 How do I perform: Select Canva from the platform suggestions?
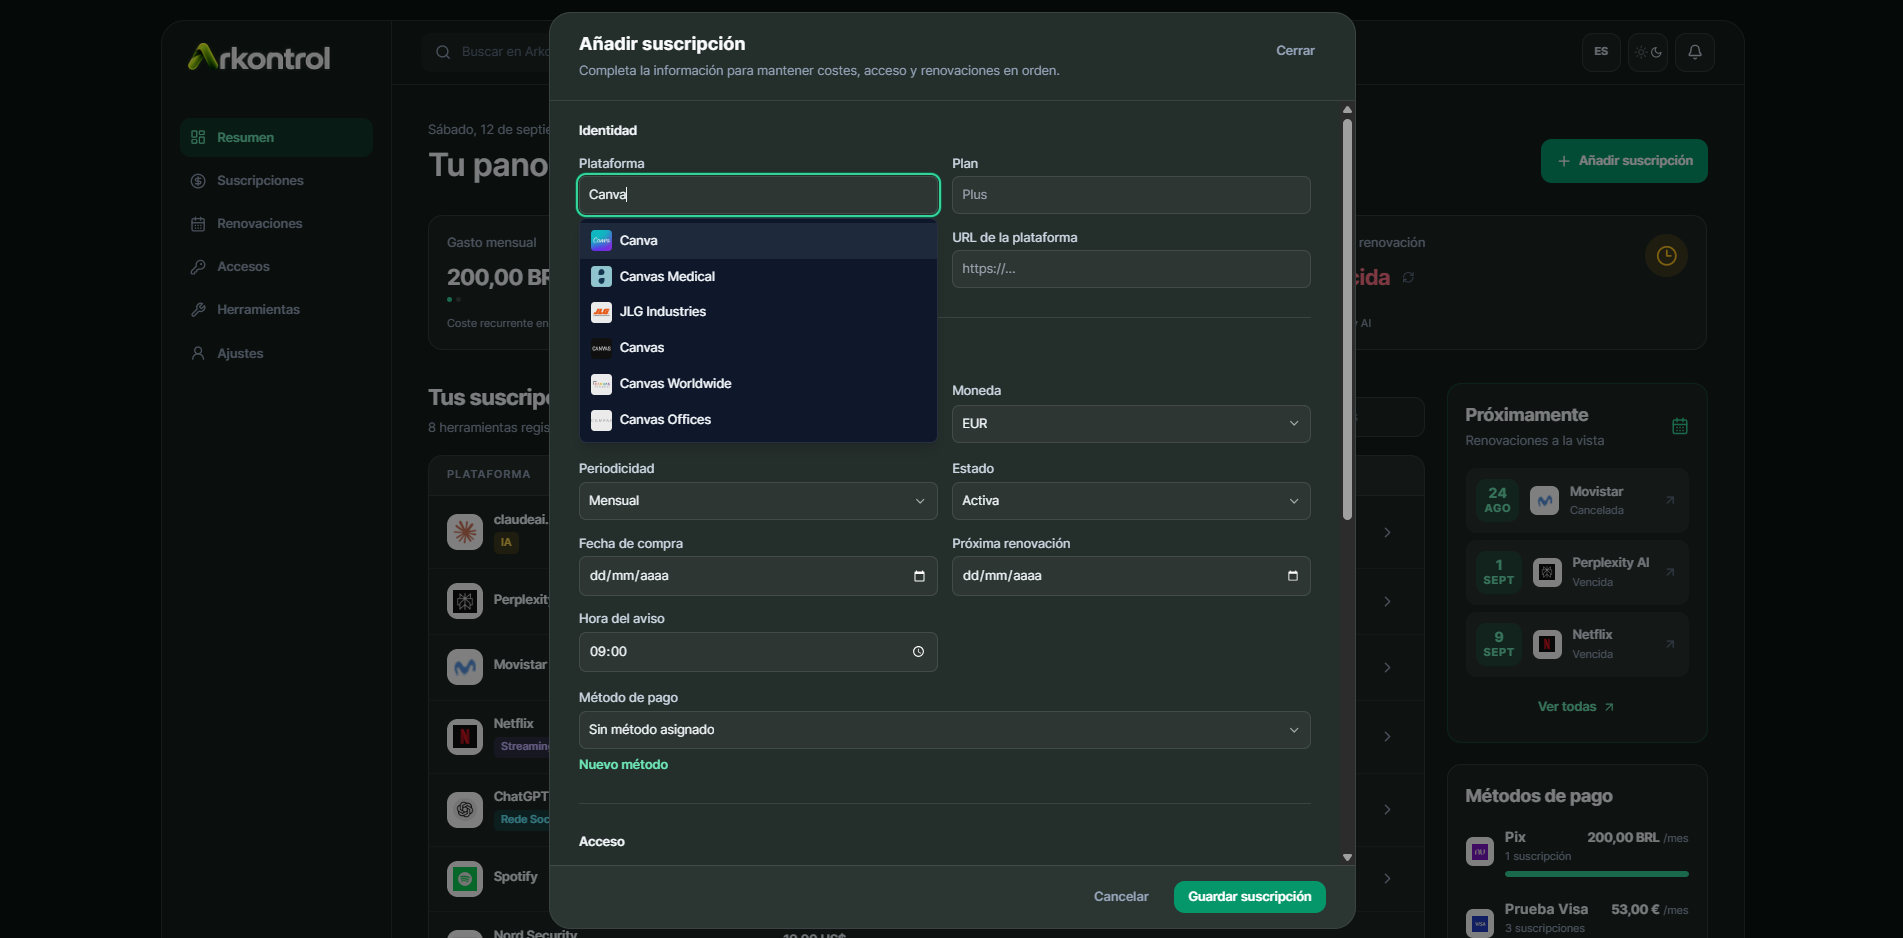click(758, 241)
